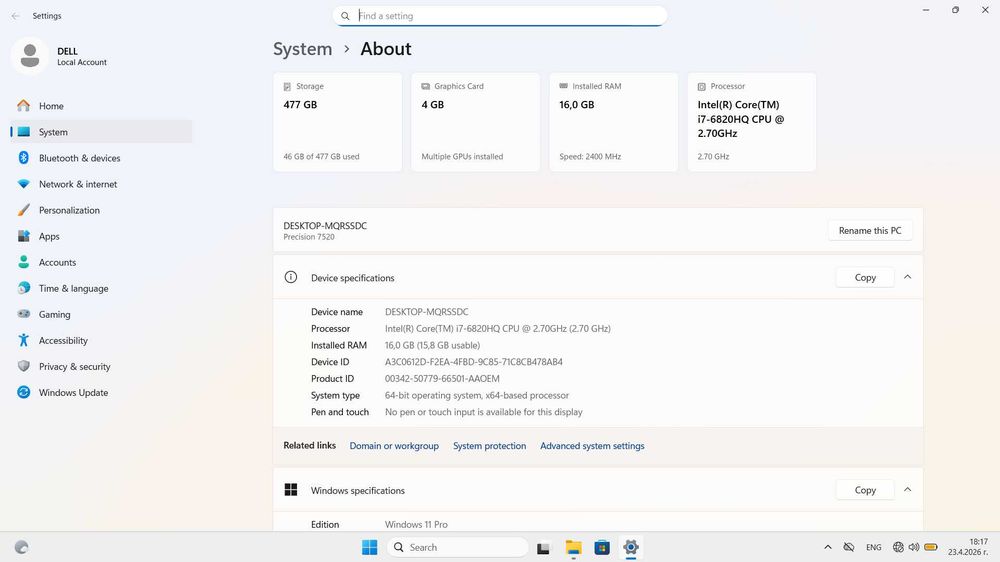Select the Device ID value text

[473, 362]
